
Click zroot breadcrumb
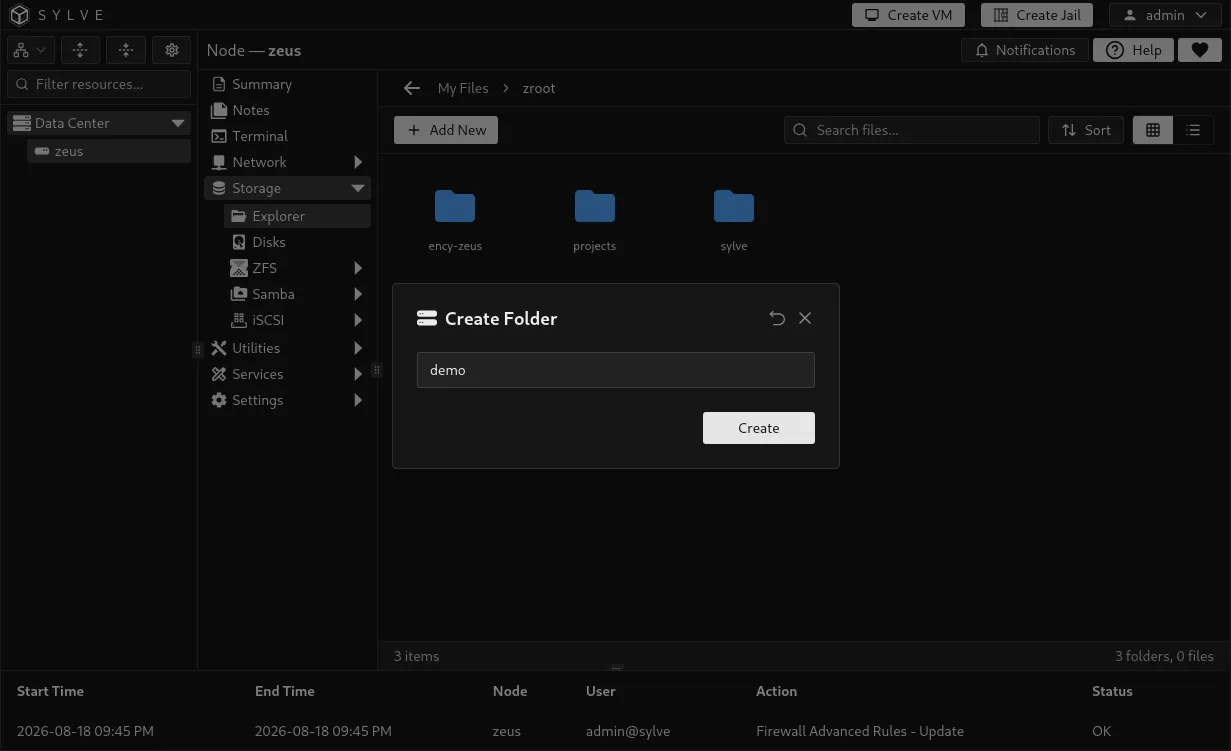point(539,88)
